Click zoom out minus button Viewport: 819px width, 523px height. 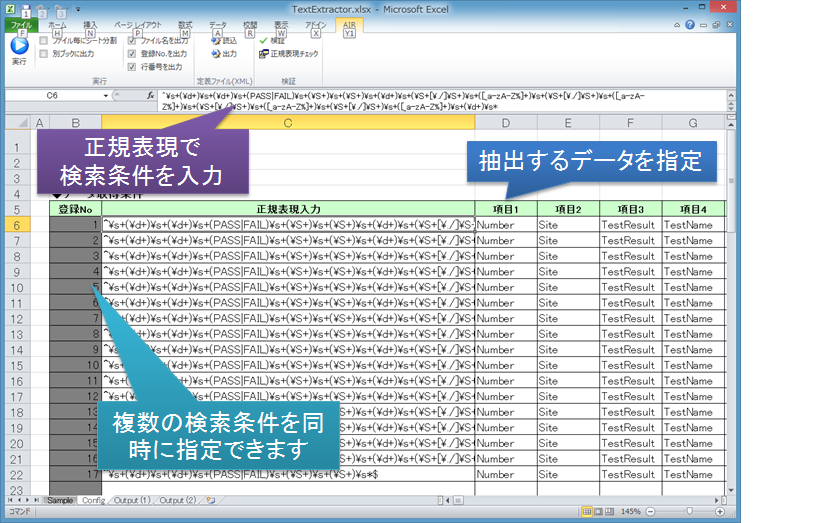650,512
